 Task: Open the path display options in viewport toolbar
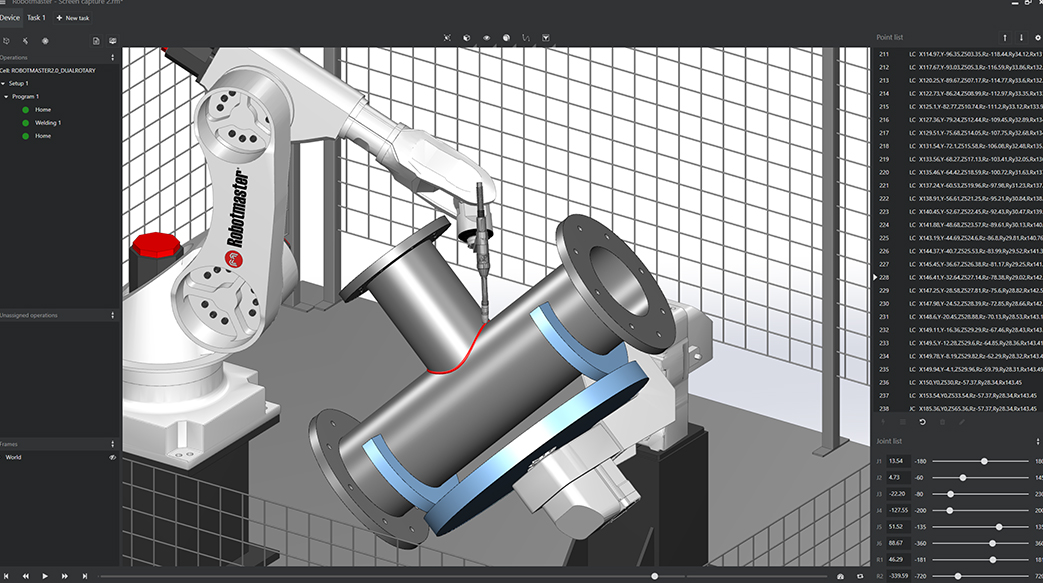pos(526,38)
